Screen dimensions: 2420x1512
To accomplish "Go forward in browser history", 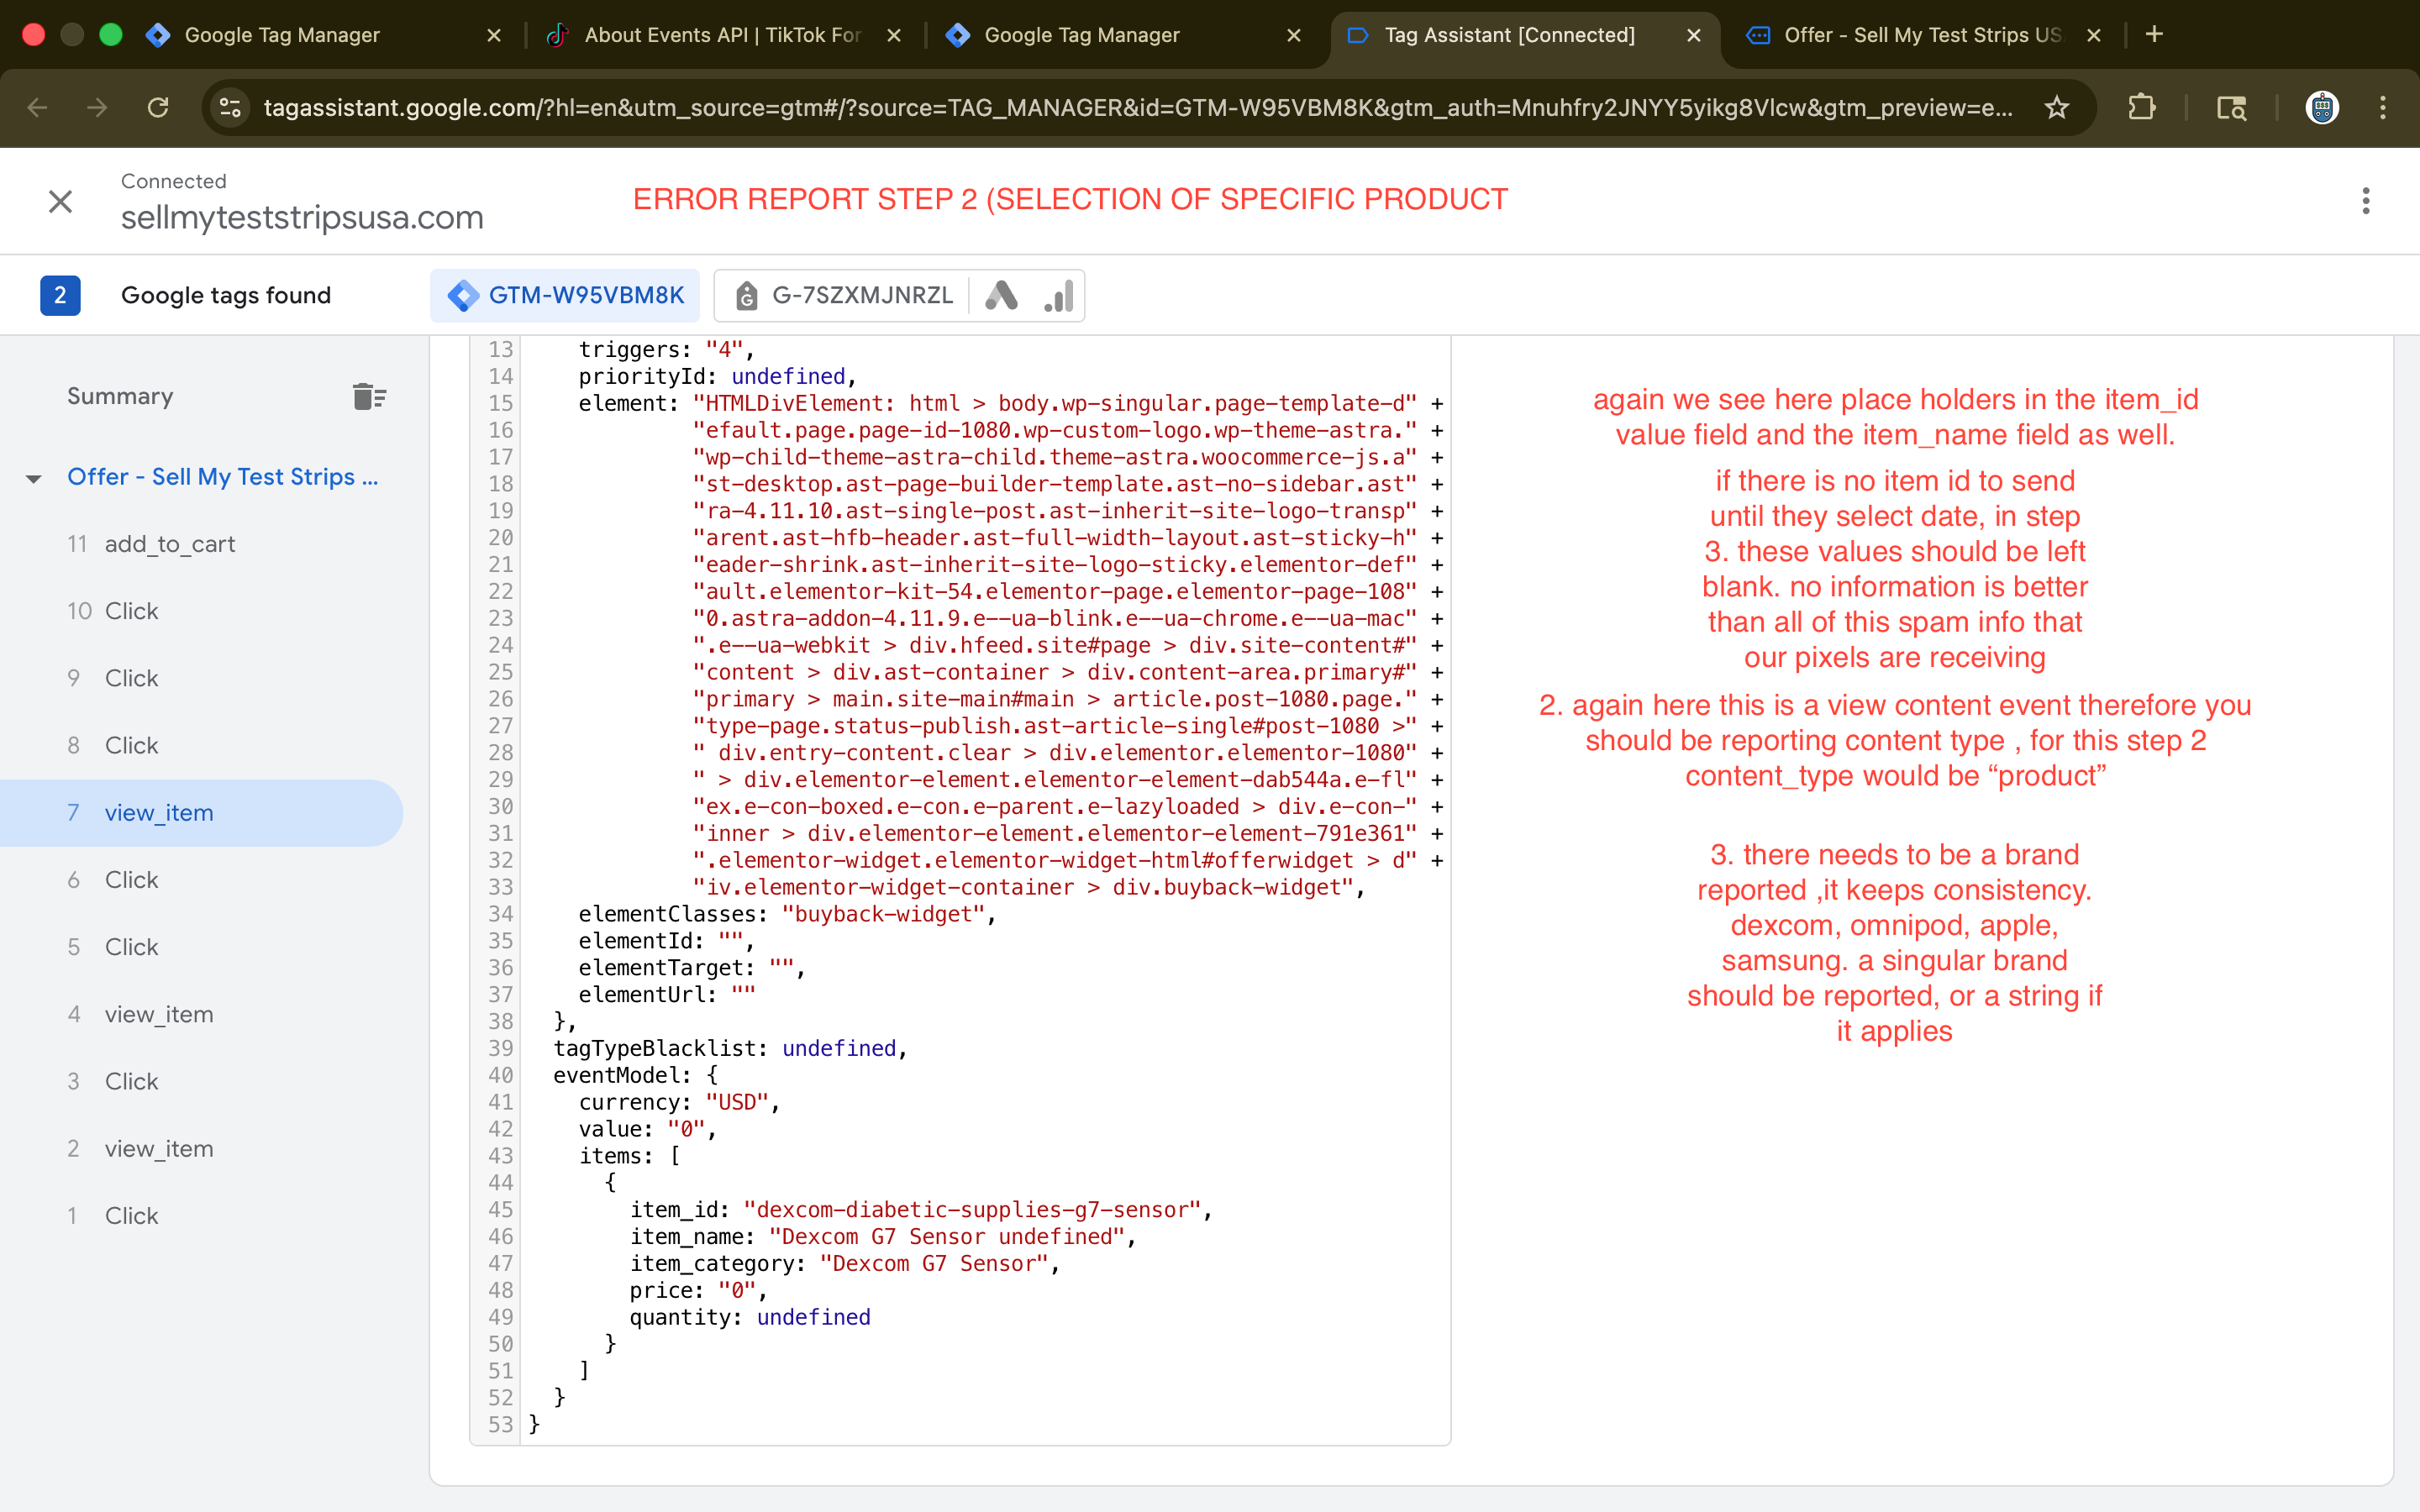I will tap(97, 107).
